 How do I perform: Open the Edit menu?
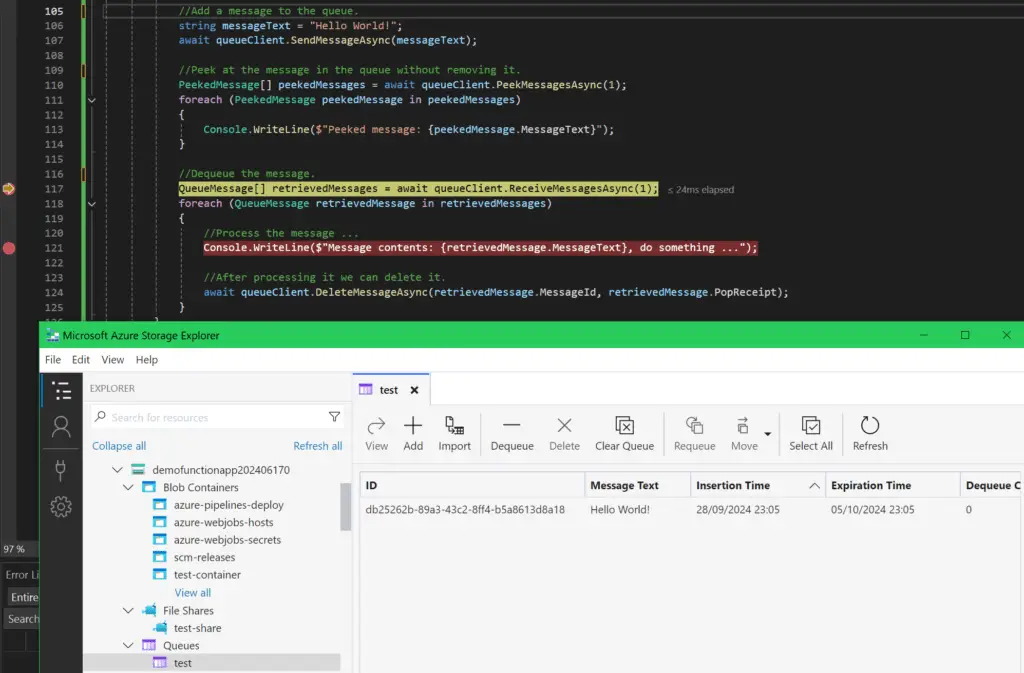(x=80, y=359)
